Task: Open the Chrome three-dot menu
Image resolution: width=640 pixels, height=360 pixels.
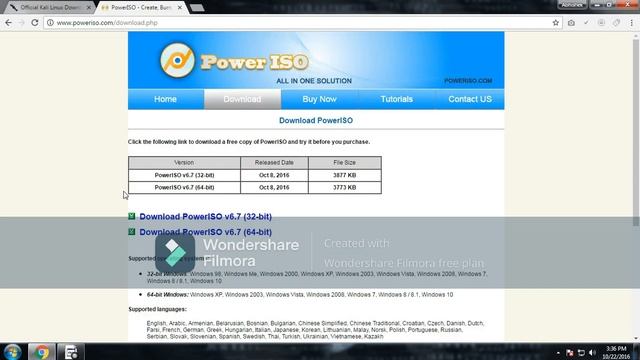Action: 631,23
